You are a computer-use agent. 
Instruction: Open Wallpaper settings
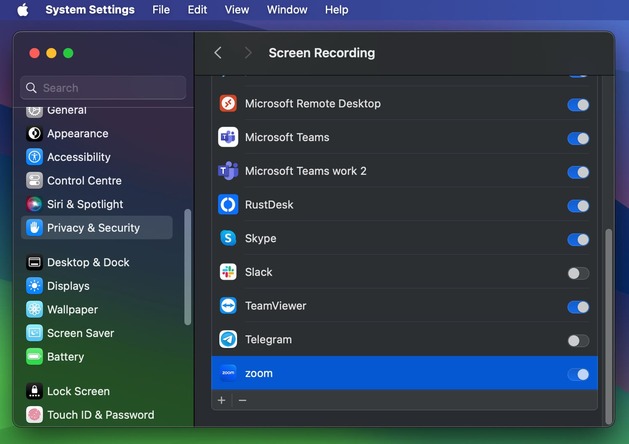pos(97,309)
